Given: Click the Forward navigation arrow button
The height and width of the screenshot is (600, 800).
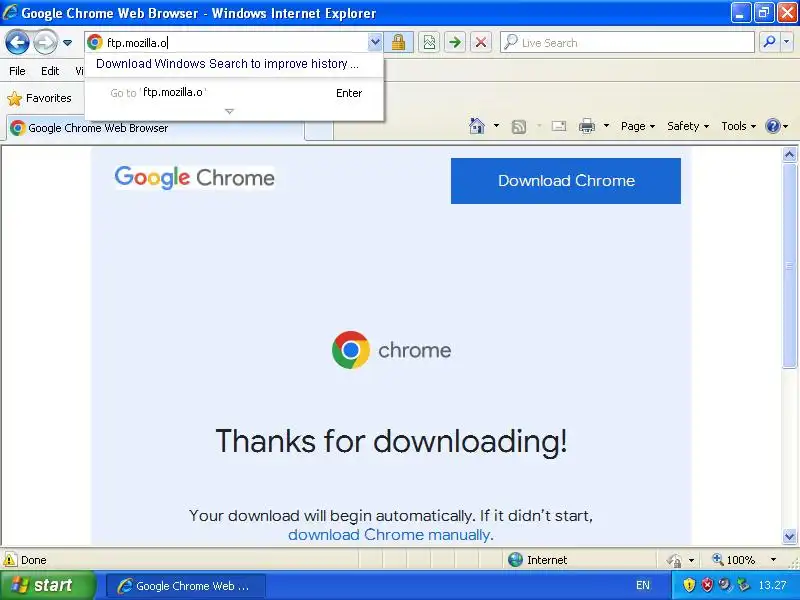Looking at the screenshot, I should (45, 42).
